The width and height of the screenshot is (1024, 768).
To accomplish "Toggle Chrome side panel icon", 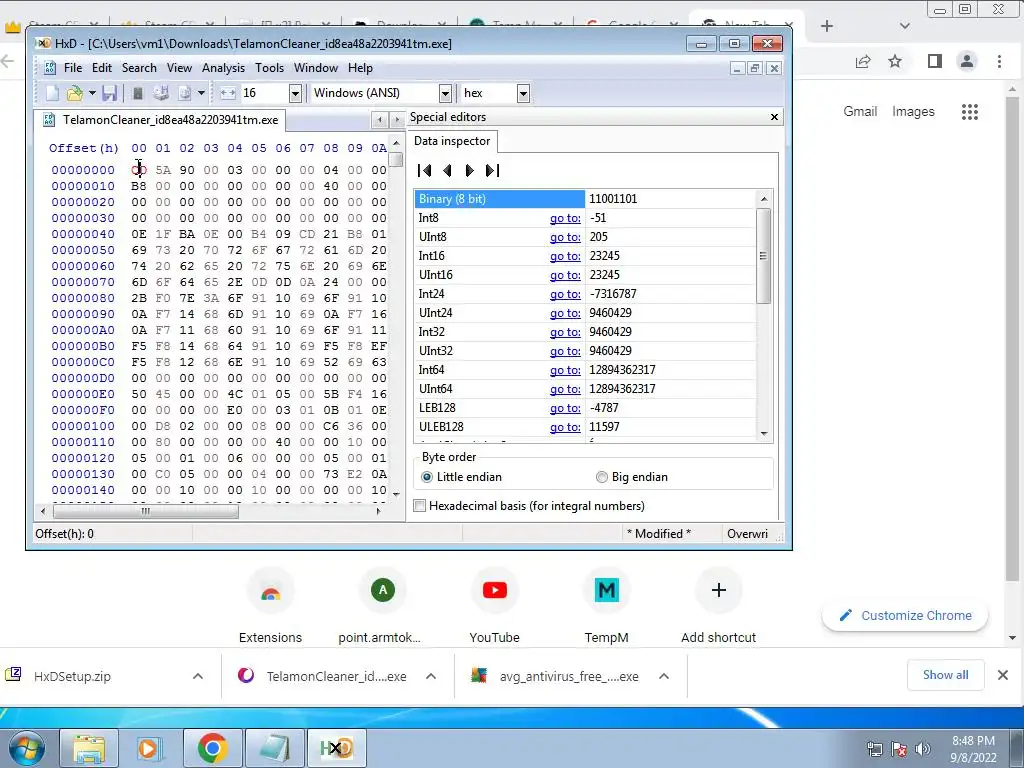I will [x=935, y=61].
